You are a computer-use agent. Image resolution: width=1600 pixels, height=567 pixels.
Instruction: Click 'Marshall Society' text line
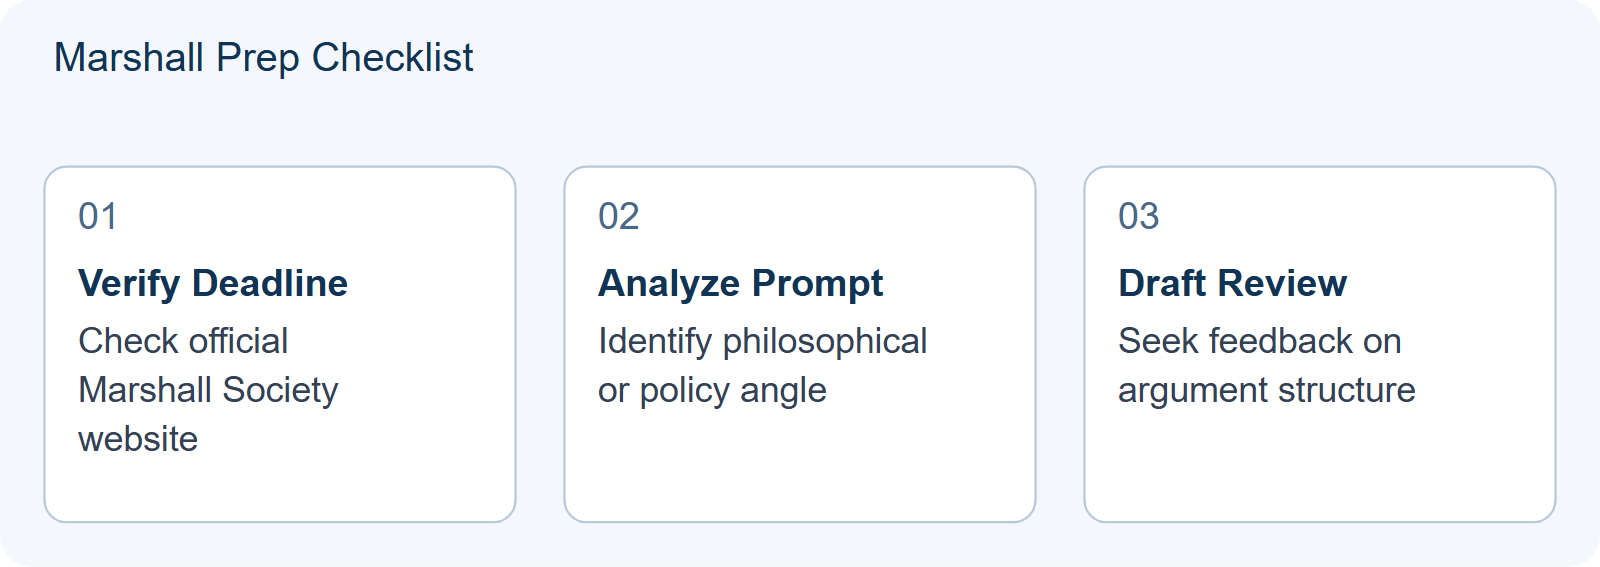(x=208, y=390)
